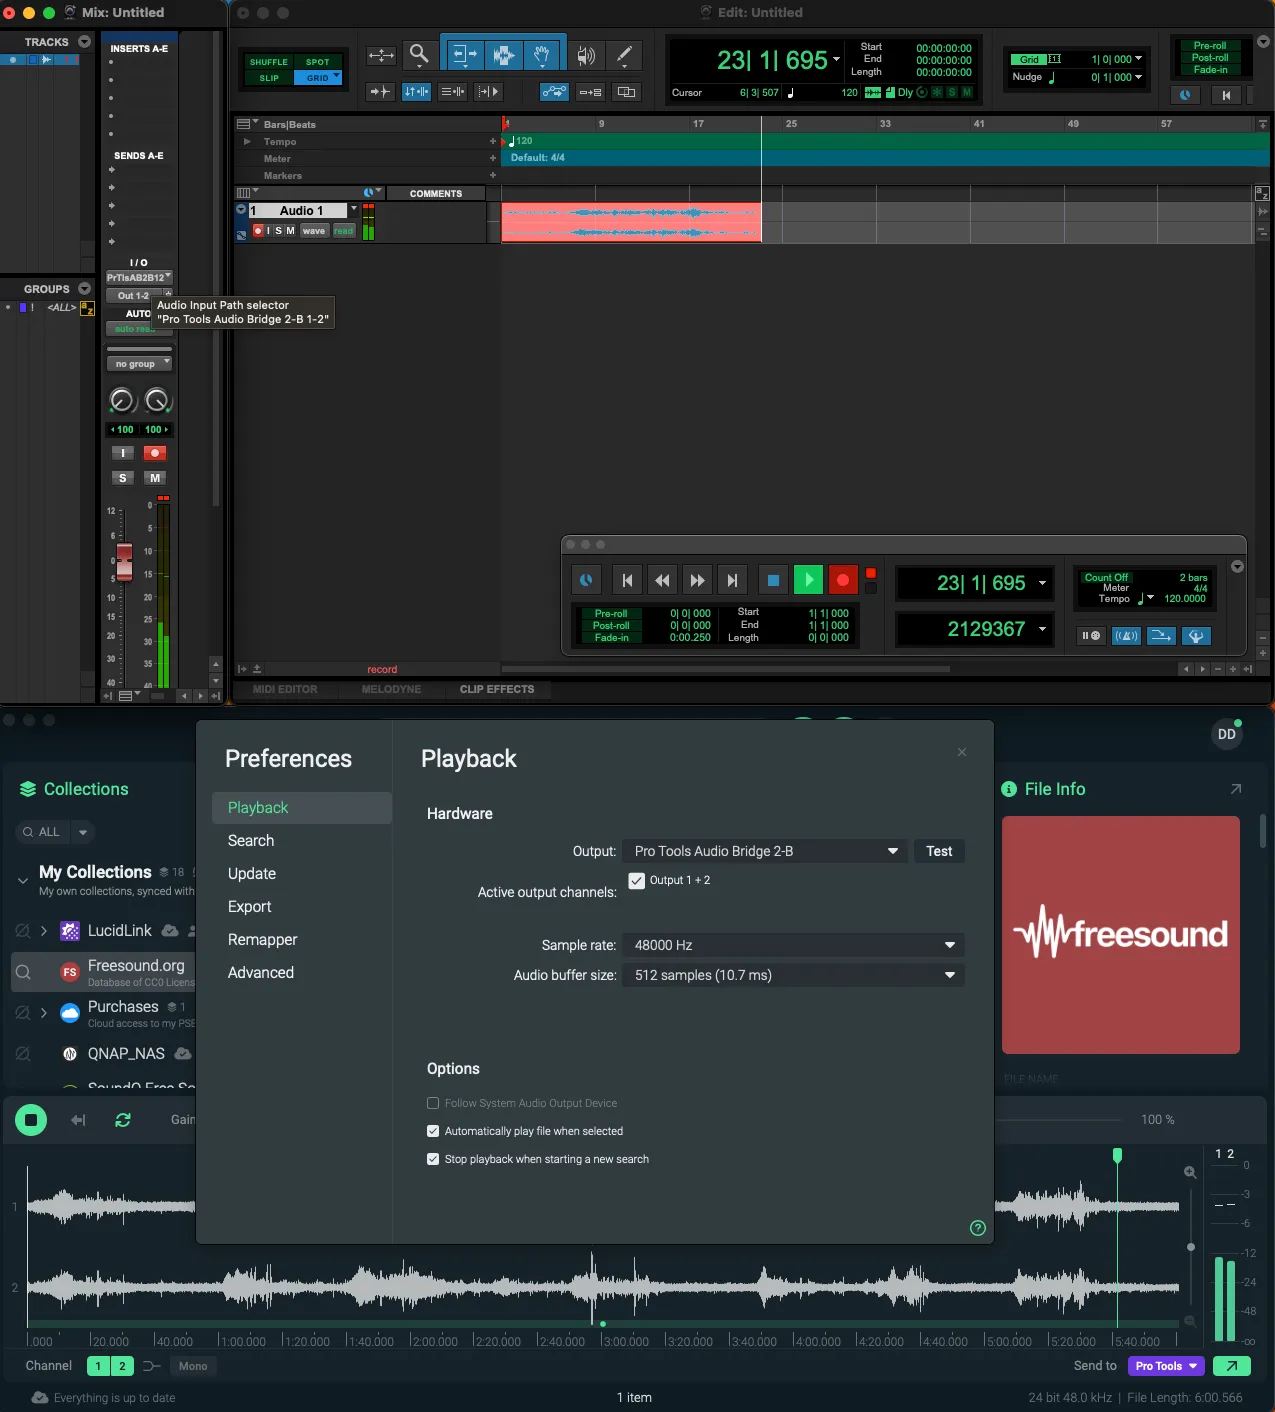Toggle the green loop playback icon

pos(123,1120)
